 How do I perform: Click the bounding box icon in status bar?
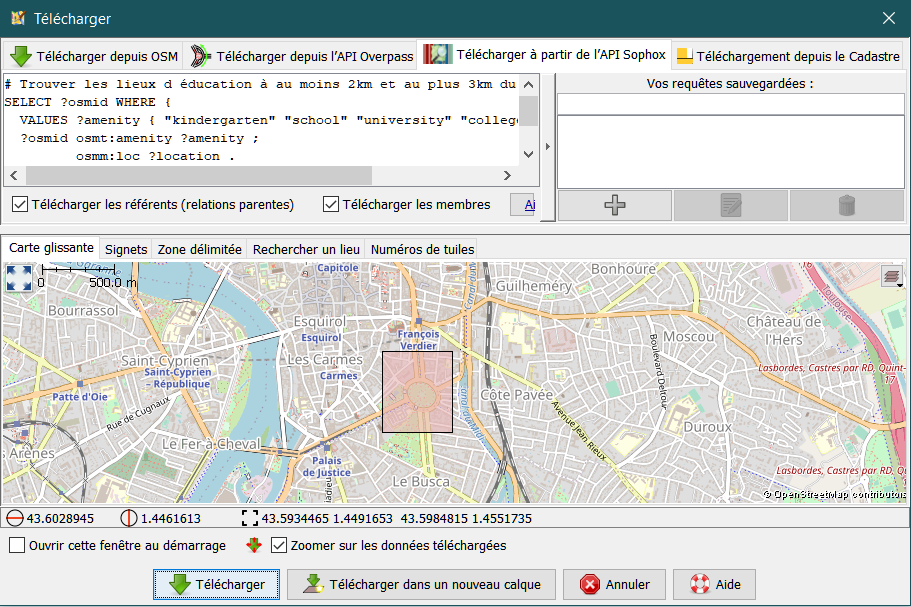click(x=250, y=518)
